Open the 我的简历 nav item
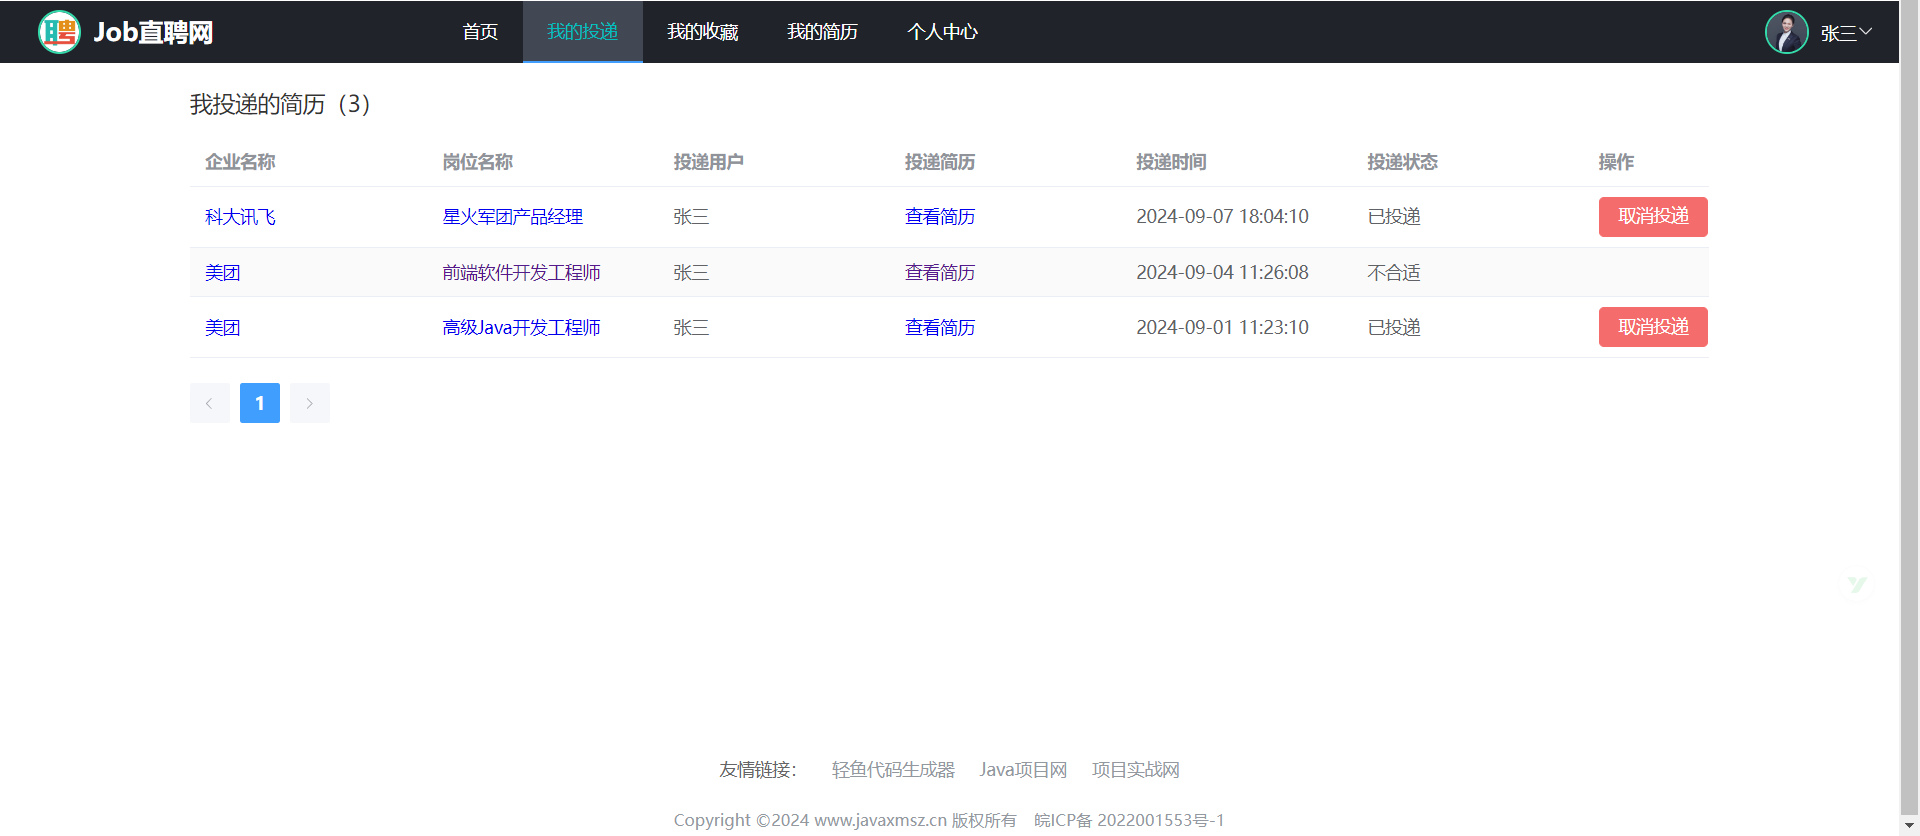Image resolution: width=1920 pixels, height=836 pixels. (823, 32)
